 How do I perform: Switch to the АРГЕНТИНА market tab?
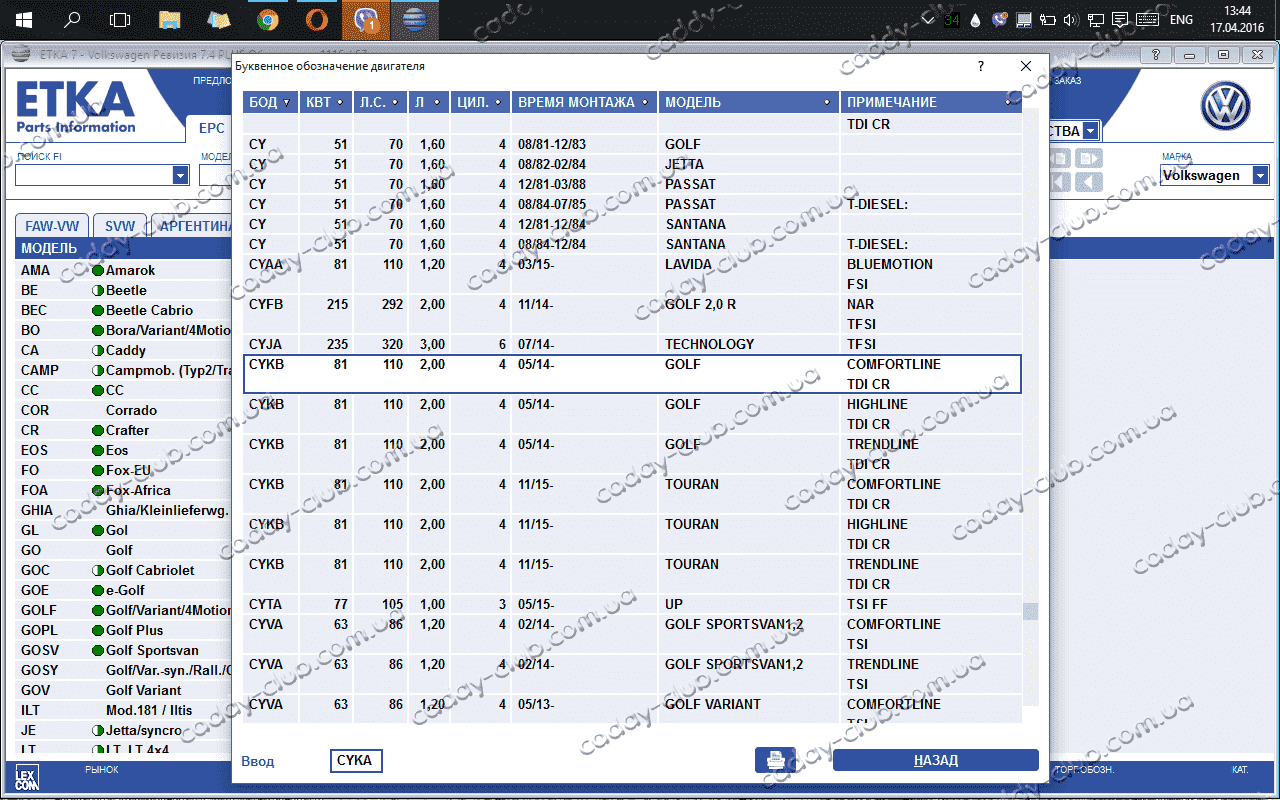click(193, 226)
